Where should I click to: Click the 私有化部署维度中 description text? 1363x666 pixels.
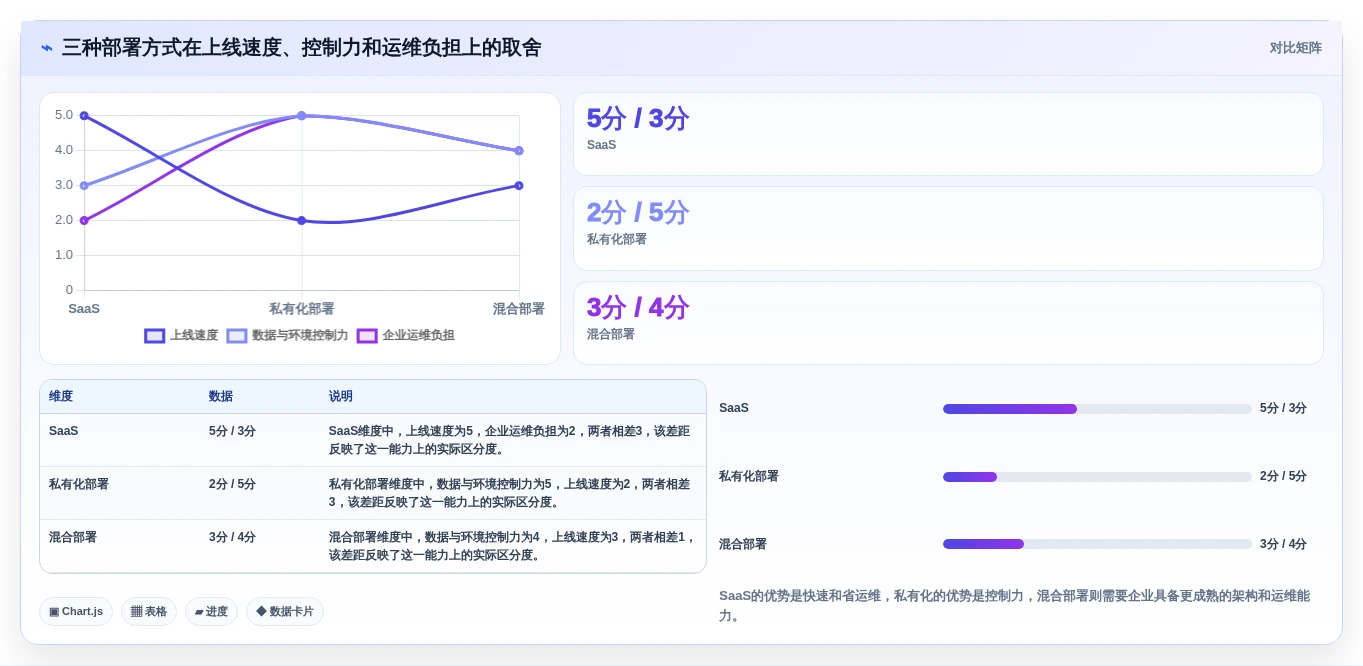[x=511, y=493]
